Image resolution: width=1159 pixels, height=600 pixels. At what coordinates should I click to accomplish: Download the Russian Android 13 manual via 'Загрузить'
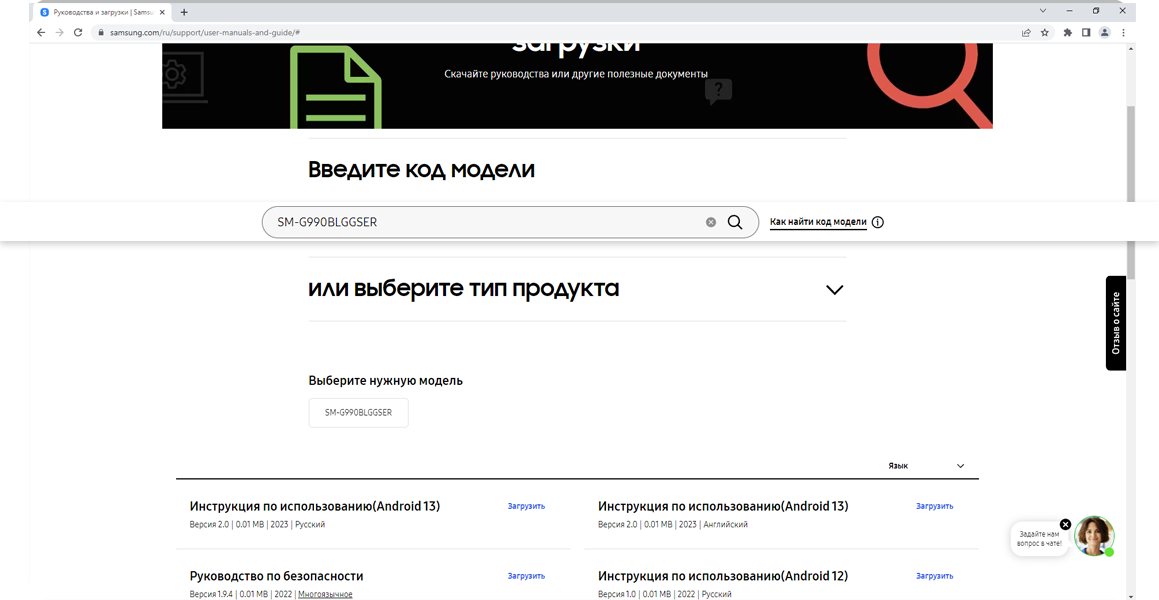point(526,506)
